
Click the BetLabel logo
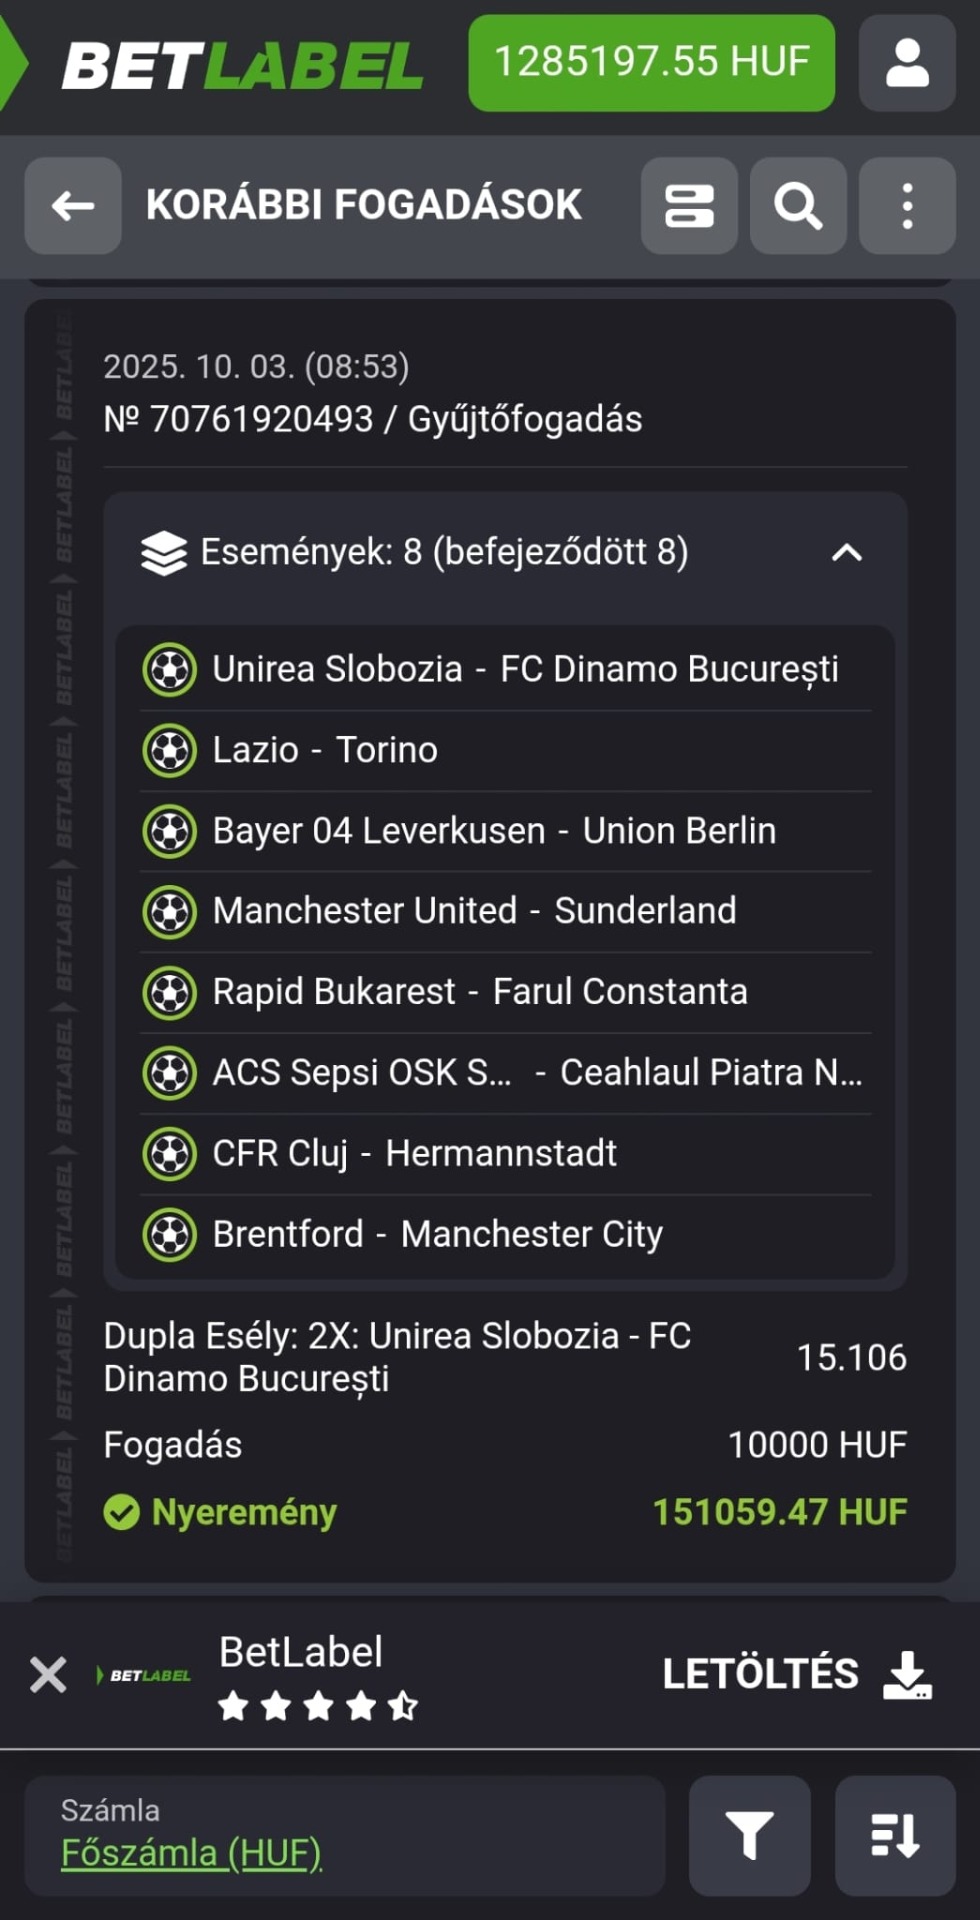click(x=242, y=66)
